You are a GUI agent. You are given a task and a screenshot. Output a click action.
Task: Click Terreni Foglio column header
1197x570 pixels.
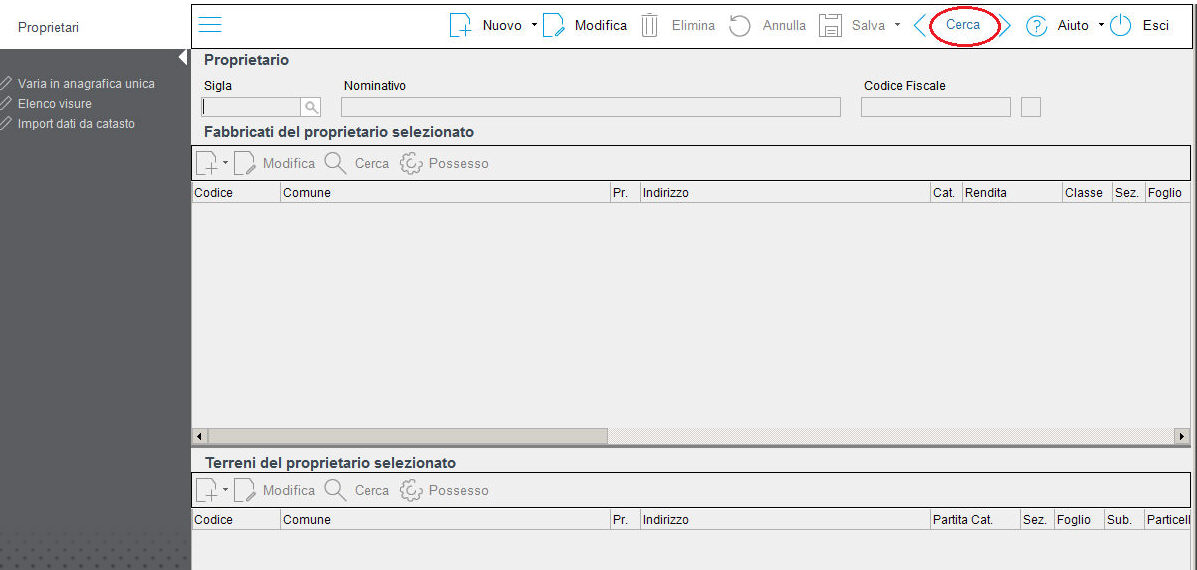[x=1079, y=520]
